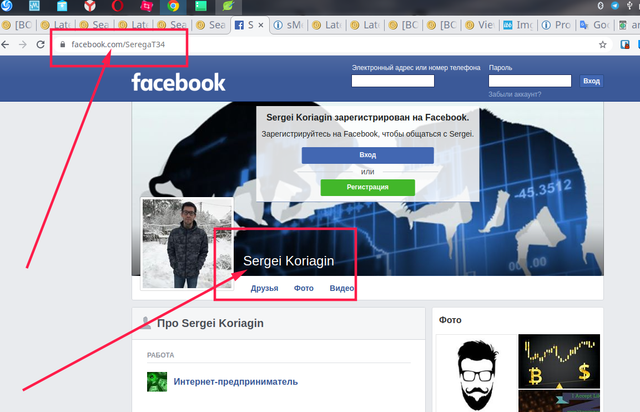Viewport: 640px width, 412px height.
Task: Open the extension icon beside the bookmark star
Action: (624, 45)
